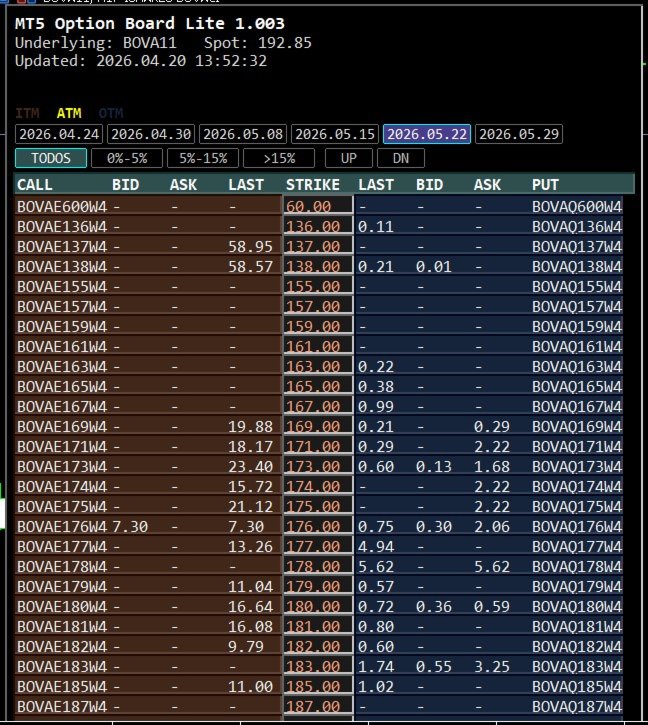The width and height of the screenshot is (648, 725).
Task: Select put option BOVAQ161W4
Action: tap(577, 346)
